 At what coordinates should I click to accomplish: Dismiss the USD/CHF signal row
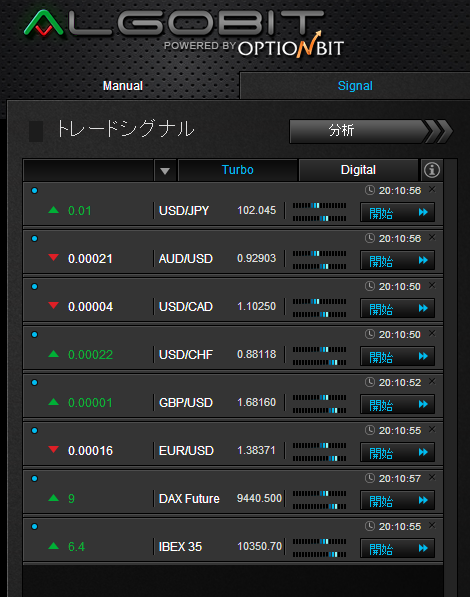(432, 333)
